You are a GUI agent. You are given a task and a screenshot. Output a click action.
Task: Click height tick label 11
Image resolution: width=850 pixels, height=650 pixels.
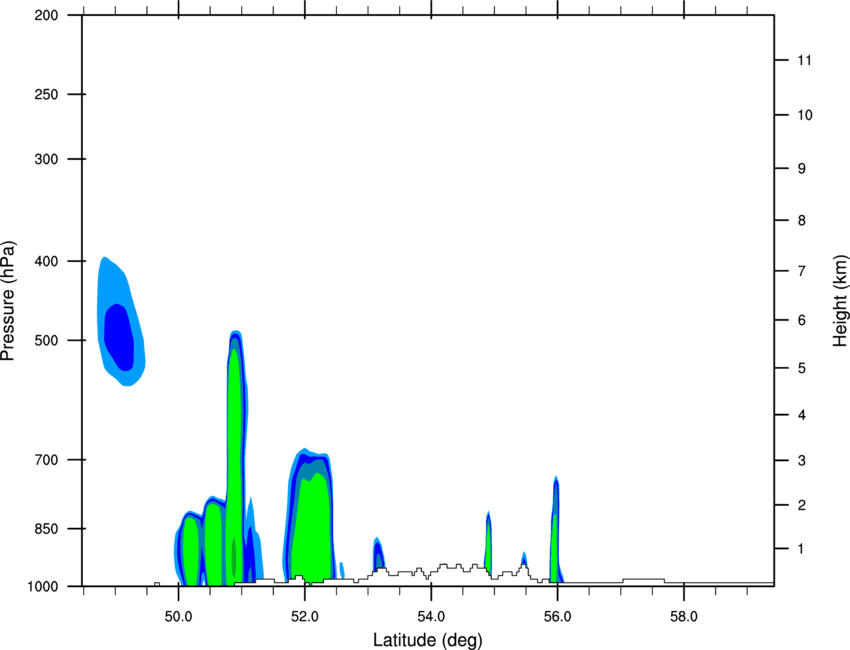coord(804,60)
